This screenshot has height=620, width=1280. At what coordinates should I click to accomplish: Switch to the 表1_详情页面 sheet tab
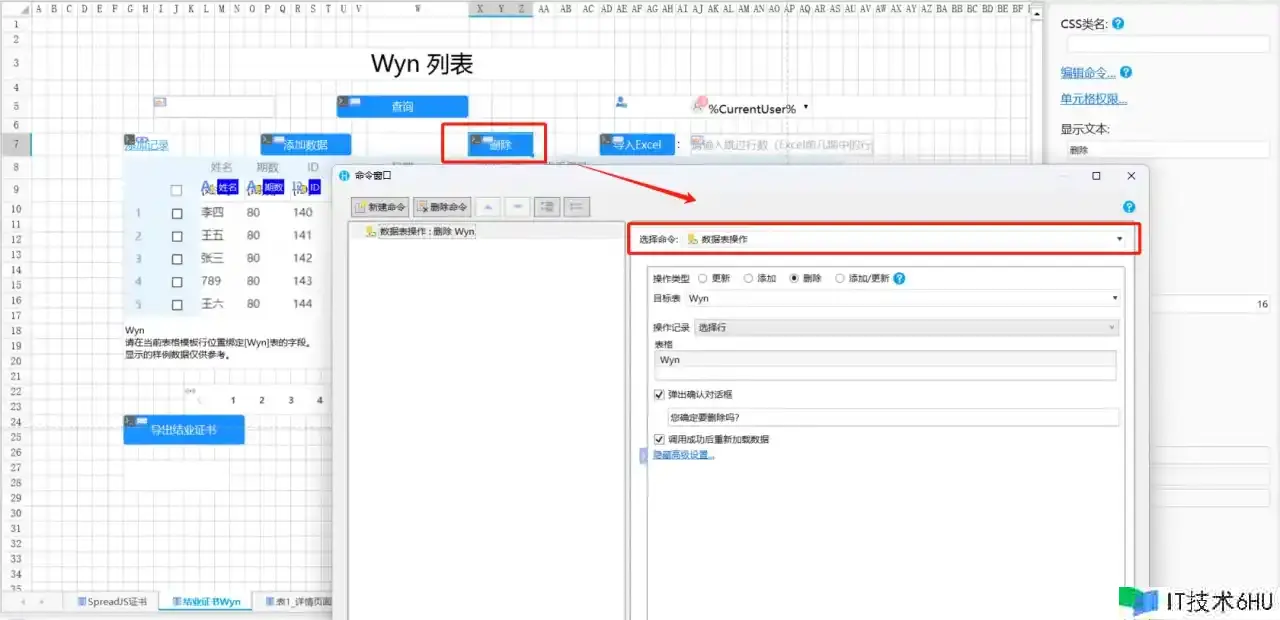(x=298, y=602)
